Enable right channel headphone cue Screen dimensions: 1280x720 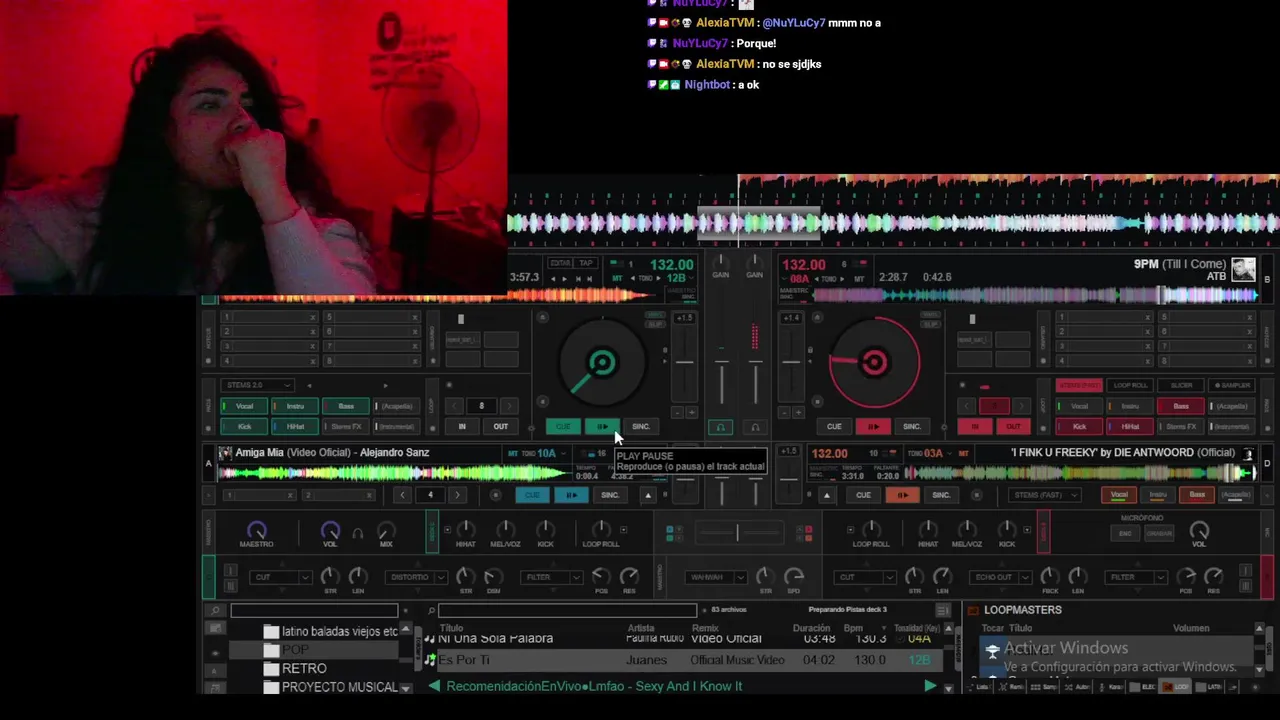pyautogui.click(x=755, y=427)
